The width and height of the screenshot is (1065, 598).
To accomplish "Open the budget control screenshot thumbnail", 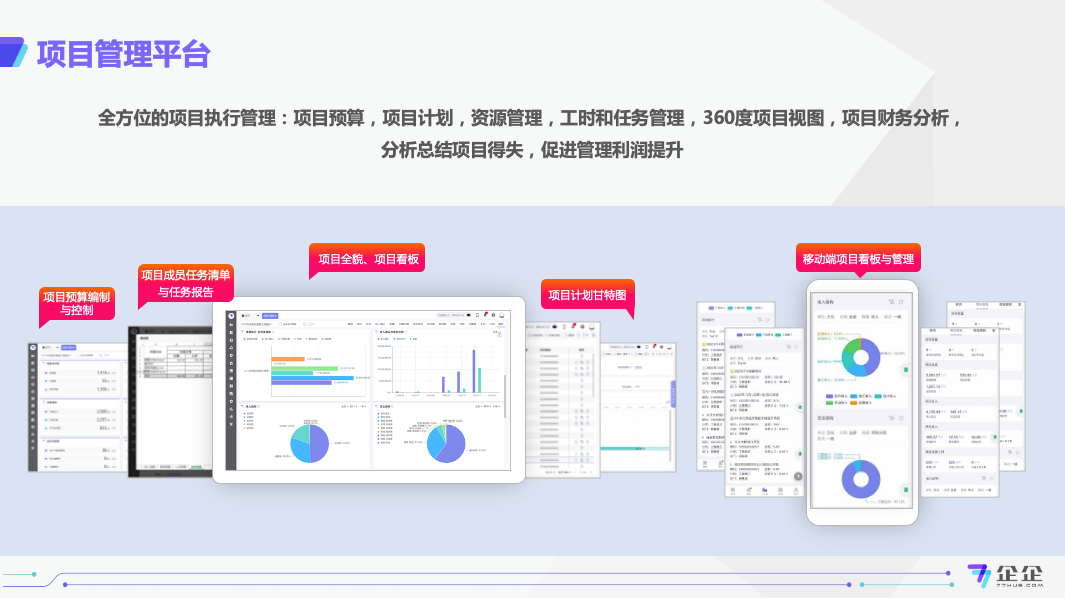I will (x=75, y=407).
